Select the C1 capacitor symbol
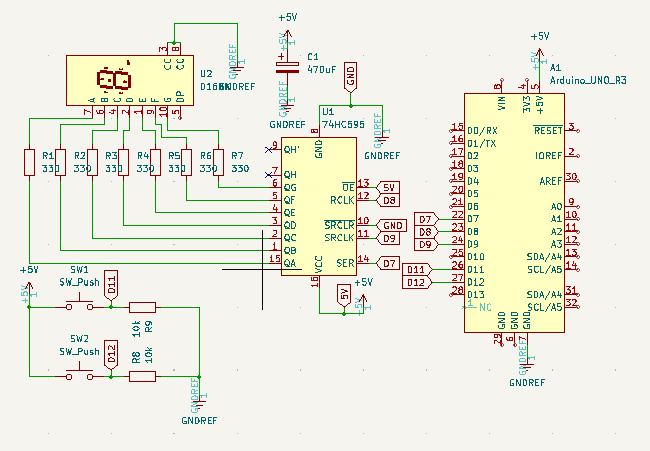This screenshot has width=650, height=451. pos(287,68)
